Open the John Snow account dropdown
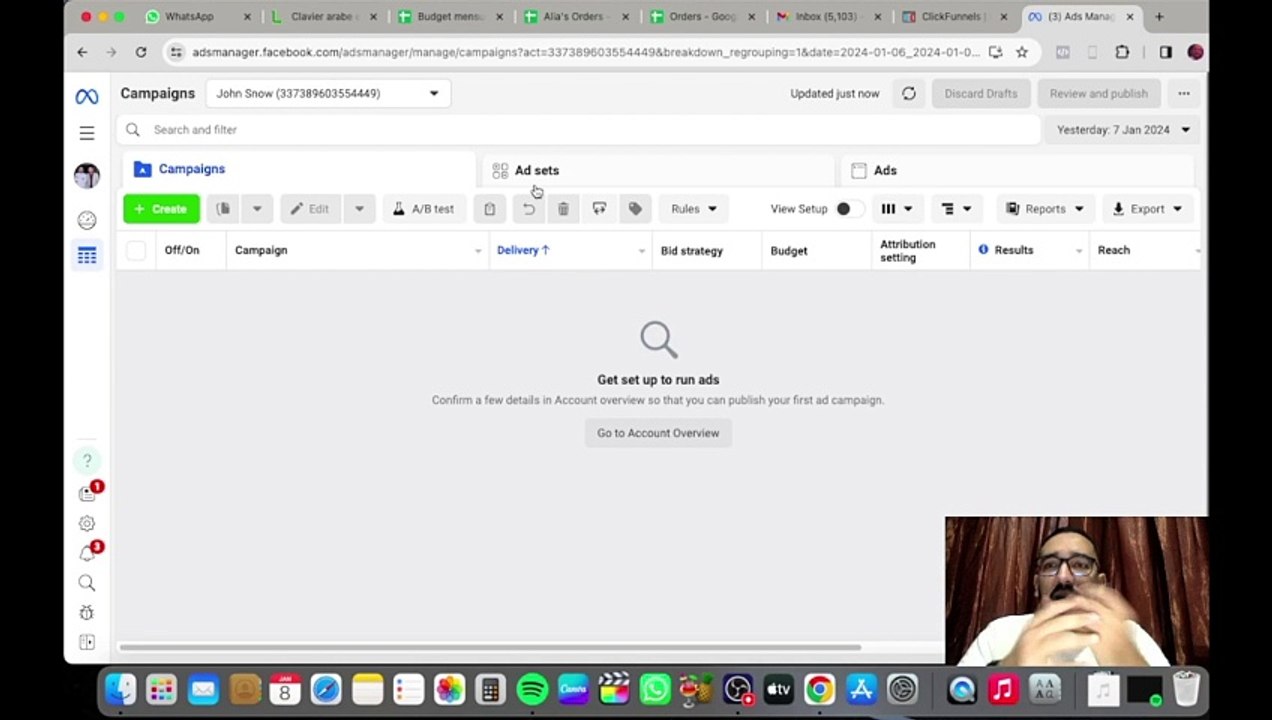The width and height of the screenshot is (1272, 720). coord(328,93)
